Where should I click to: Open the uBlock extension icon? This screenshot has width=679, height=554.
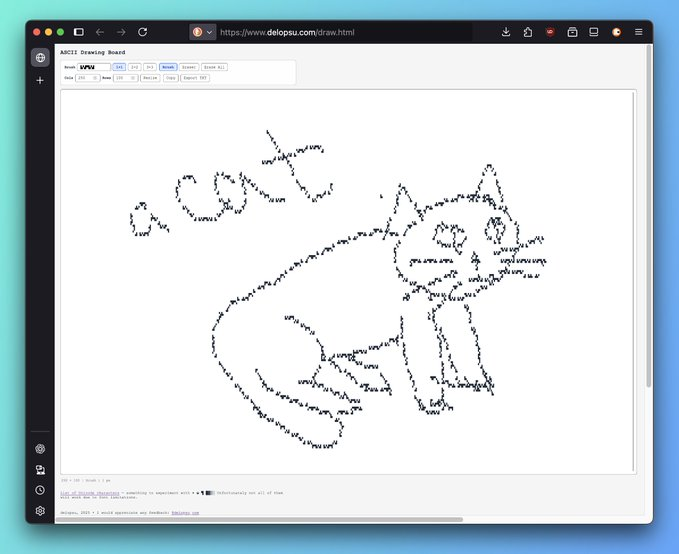(550, 32)
